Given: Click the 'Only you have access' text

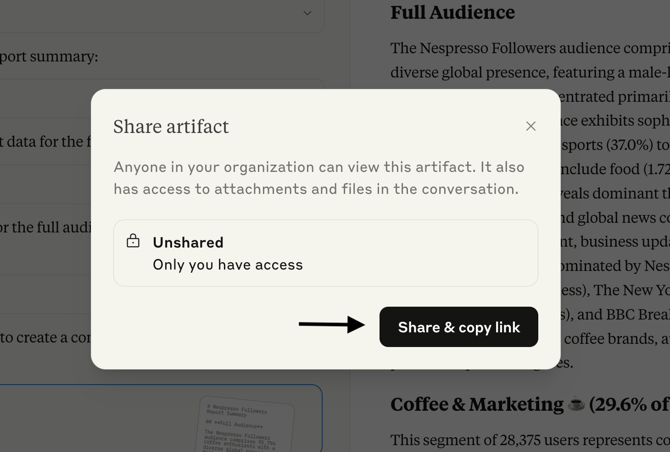Looking at the screenshot, I should (x=228, y=265).
